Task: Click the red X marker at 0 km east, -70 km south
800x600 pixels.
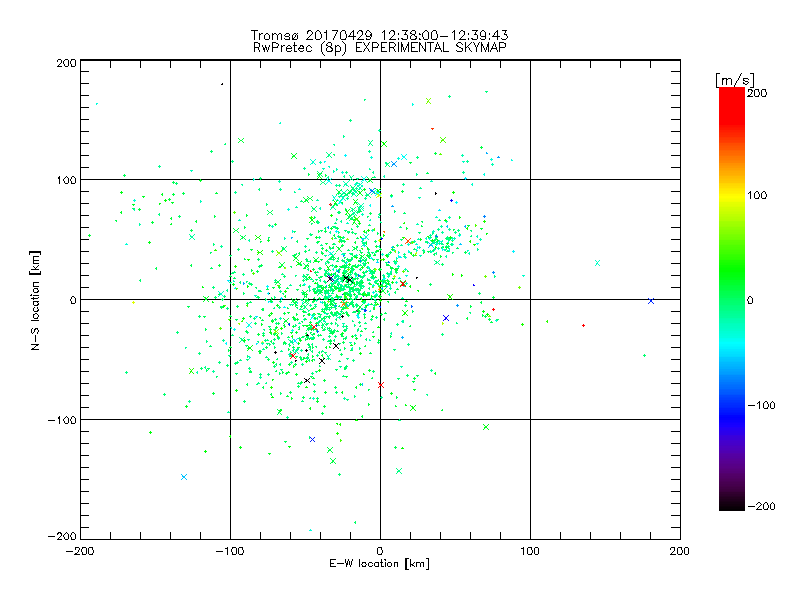Action: (381, 385)
